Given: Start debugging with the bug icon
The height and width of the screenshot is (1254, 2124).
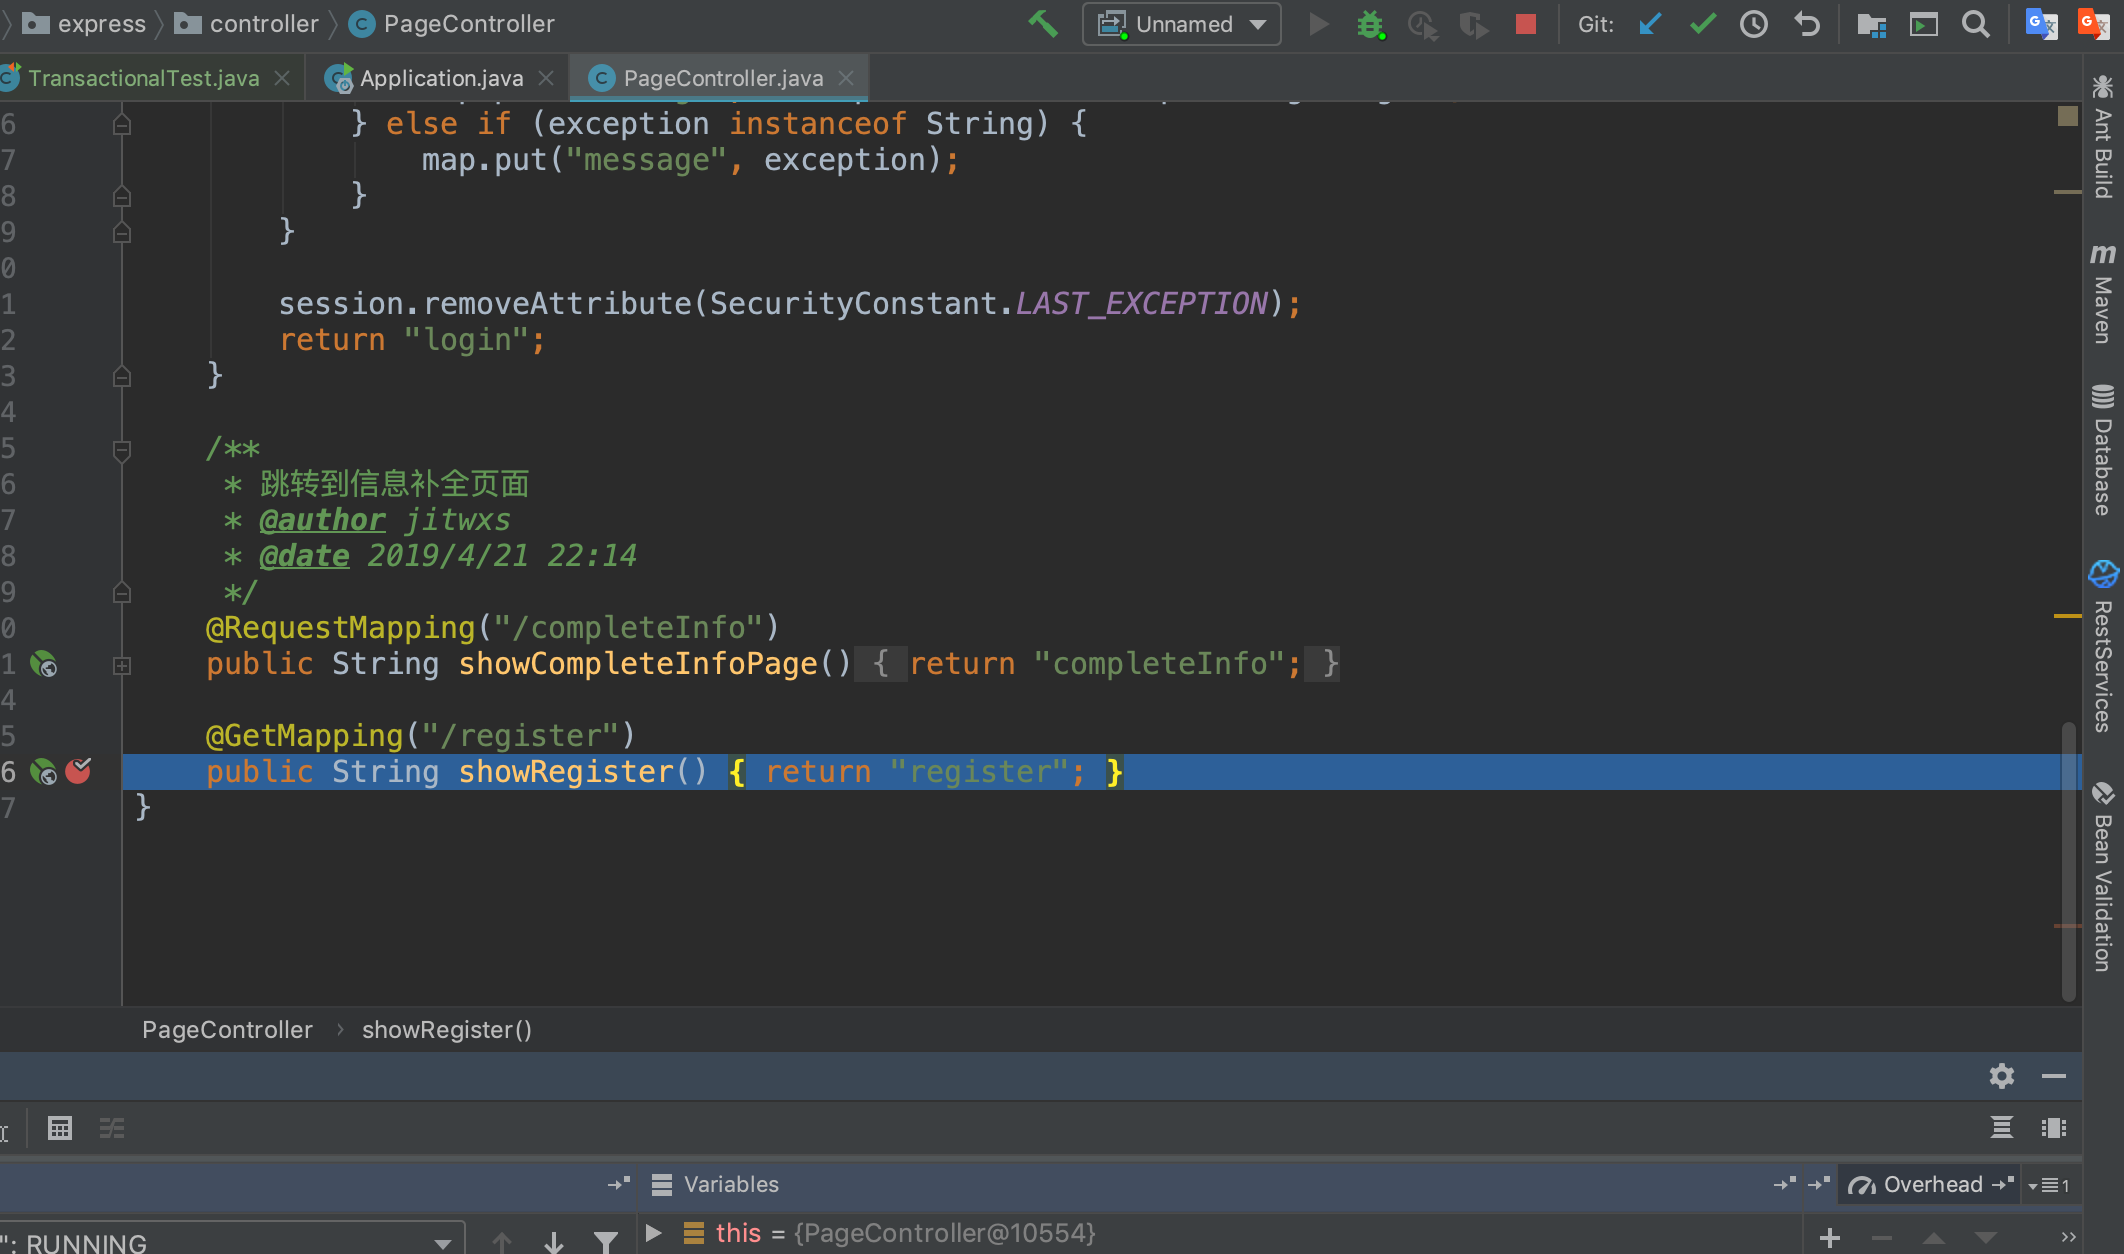Looking at the screenshot, I should coord(1370,24).
